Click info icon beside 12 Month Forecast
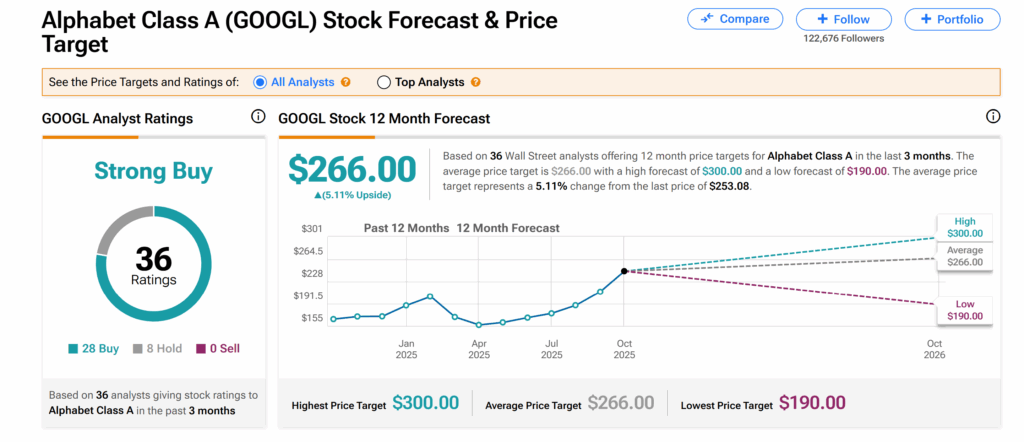Screen dimensions: 1024x442 tap(993, 118)
